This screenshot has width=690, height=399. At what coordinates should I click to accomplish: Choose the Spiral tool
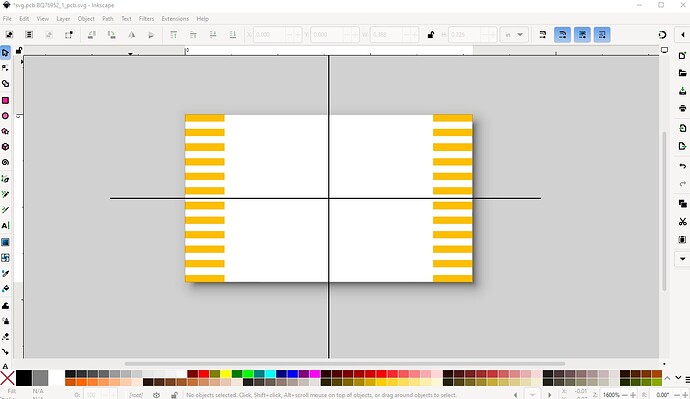pyautogui.click(x=5, y=162)
